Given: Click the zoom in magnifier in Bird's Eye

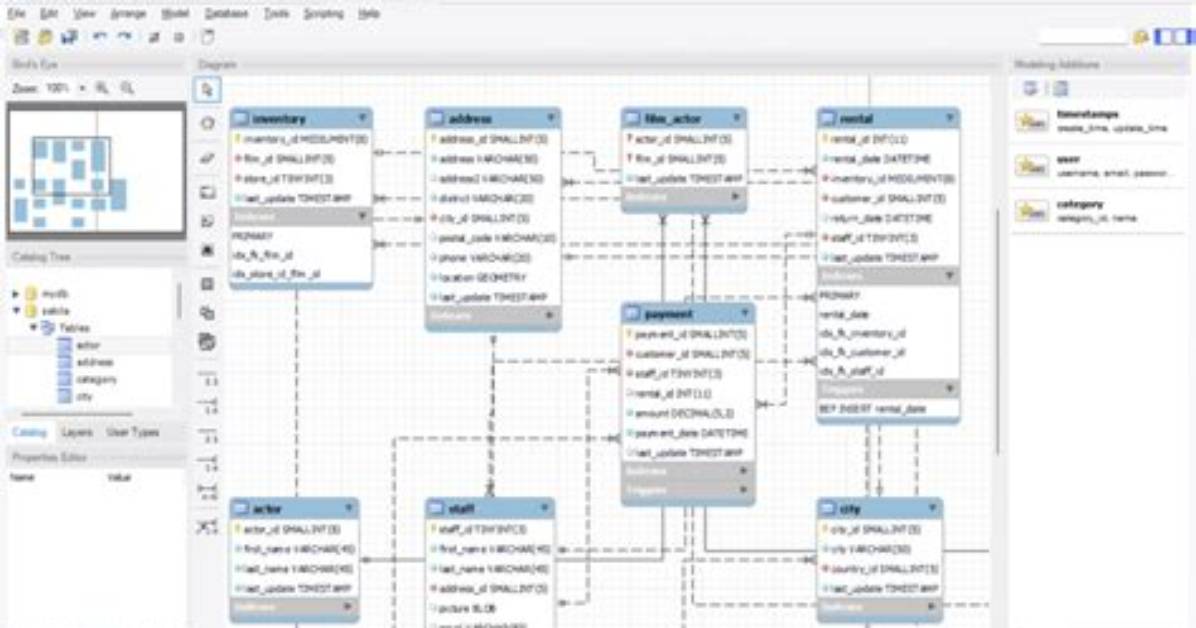Looking at the screenshot, I should (102, 89).
